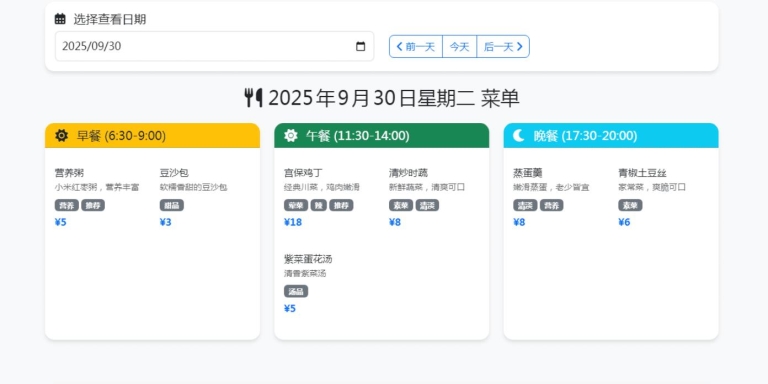Click the 汤品 tag under 紫菜蛋花汤
The height and width of the screenshot is (384, 768).
pyautogui.click(x=296, y=291)
